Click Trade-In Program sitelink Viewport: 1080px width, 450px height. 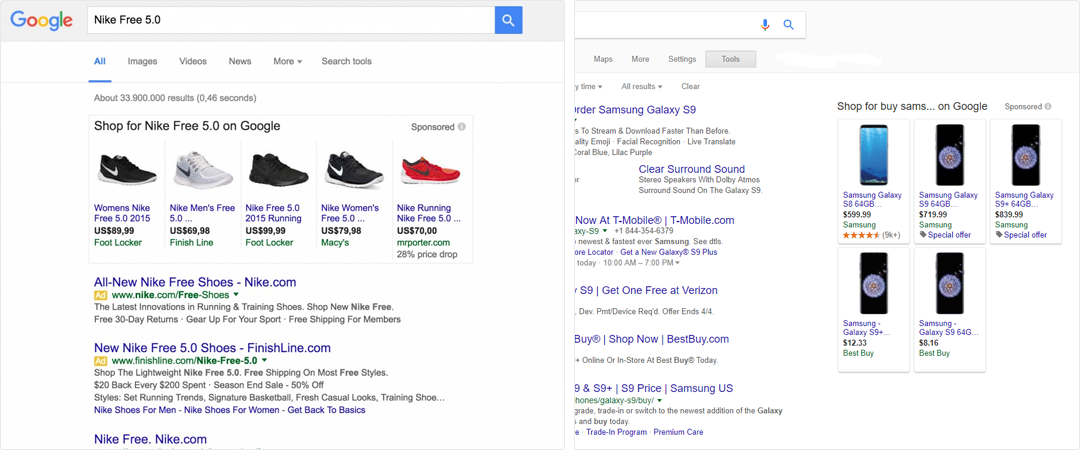click(616, 432)
